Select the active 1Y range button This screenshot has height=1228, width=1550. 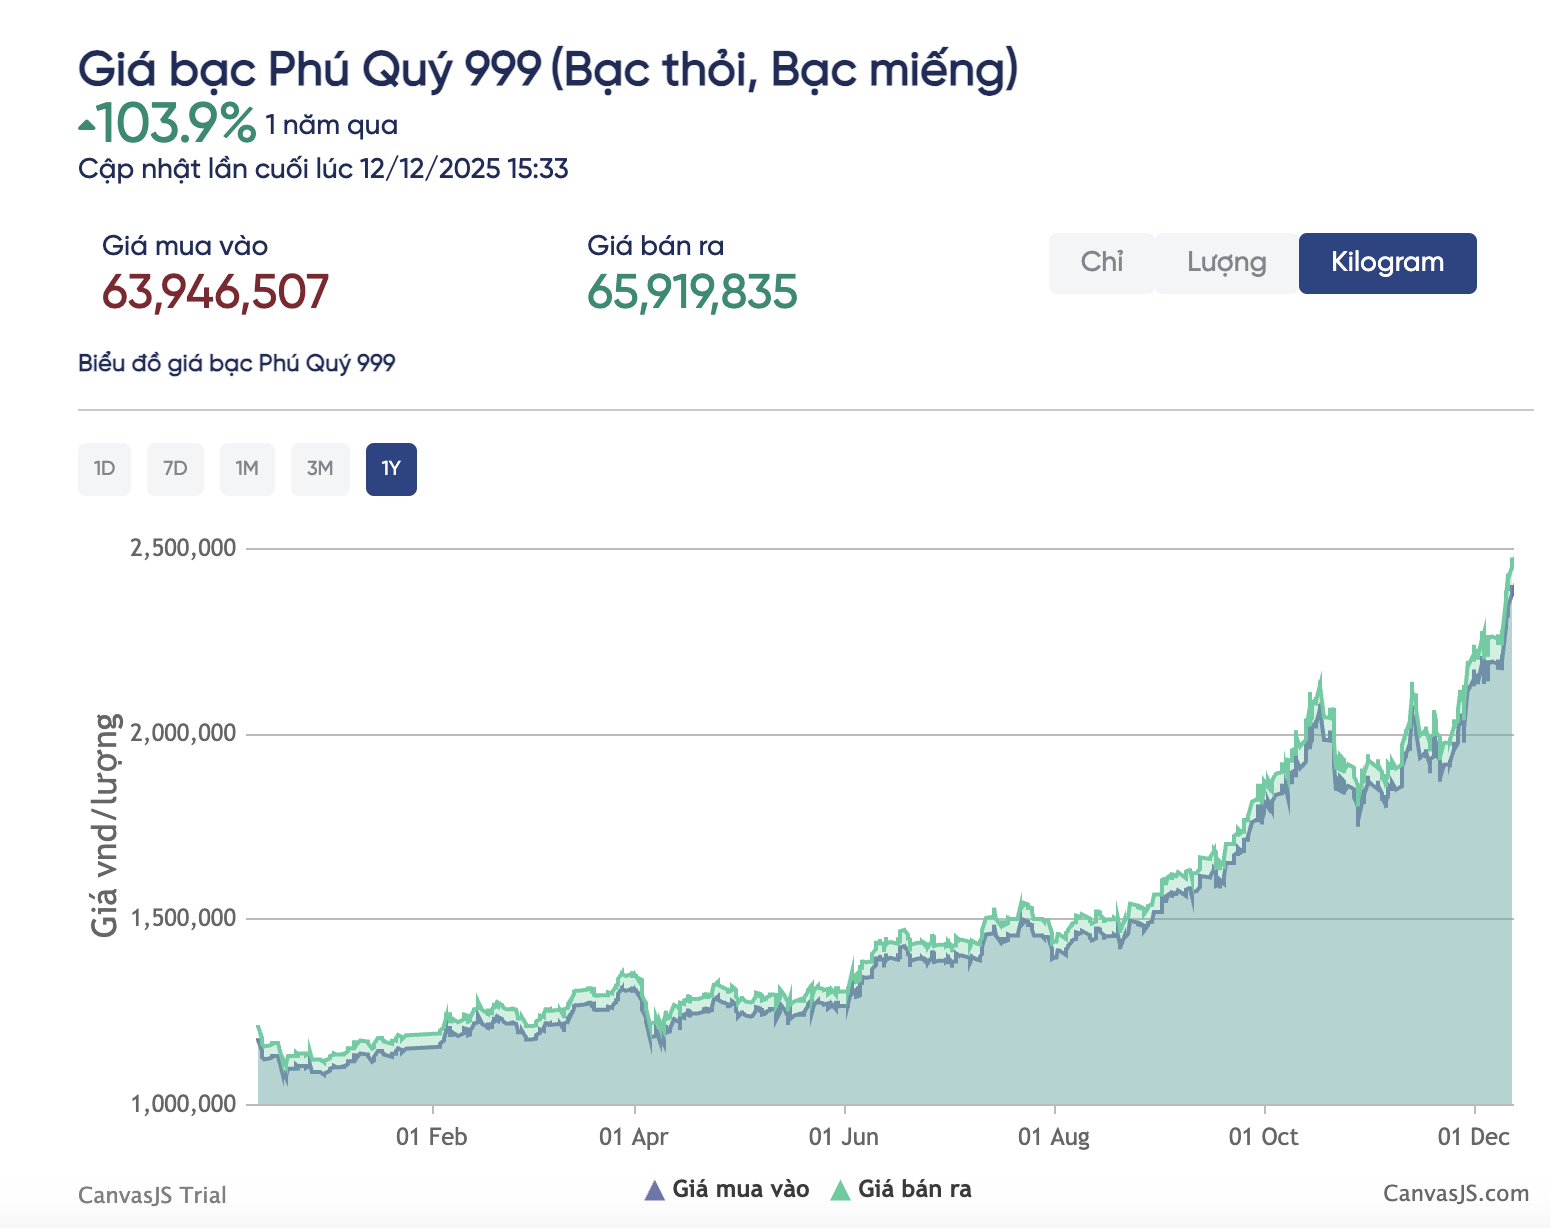(391, 469)
